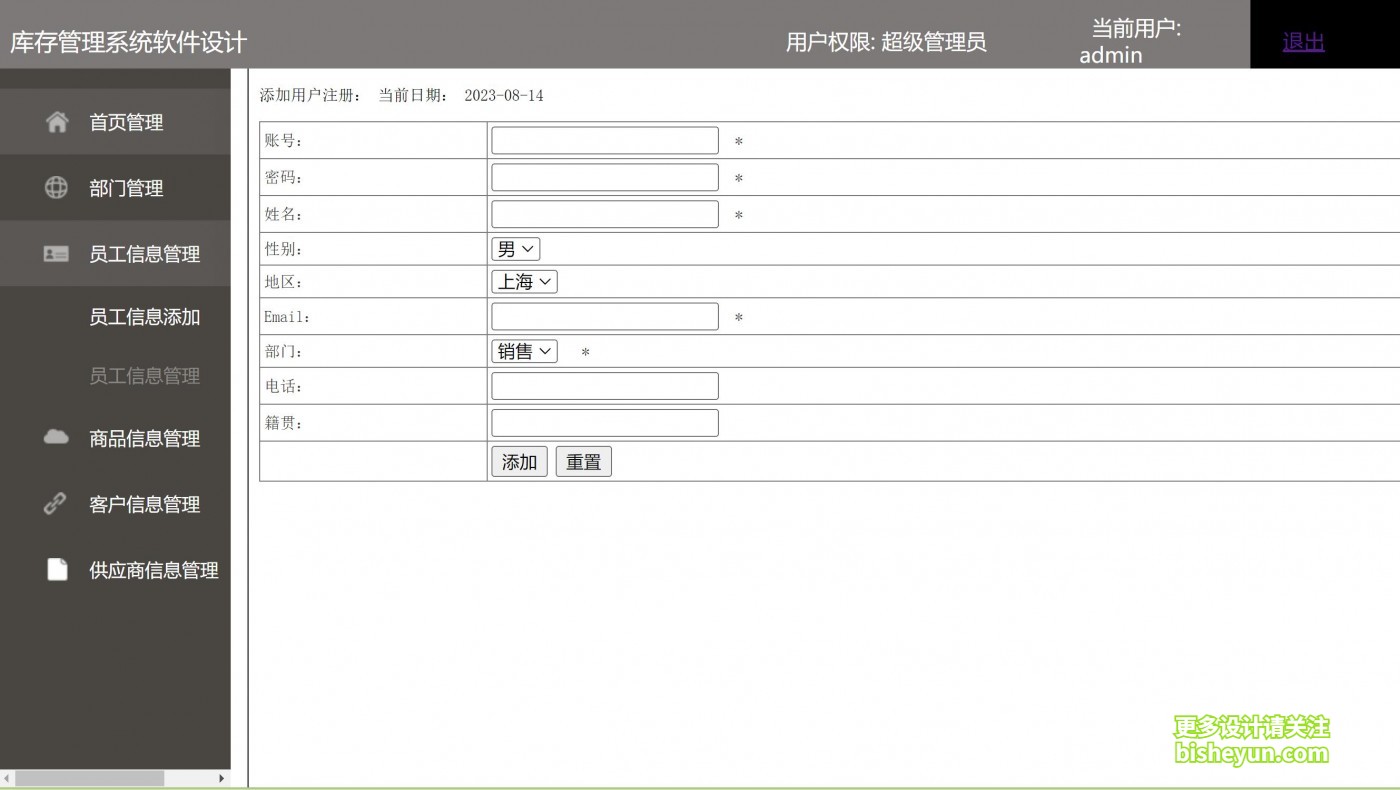The width and height of the screenshot is (1400, 790).
Task: Click the 账号 label cell
Action: (x=373, y=140)
